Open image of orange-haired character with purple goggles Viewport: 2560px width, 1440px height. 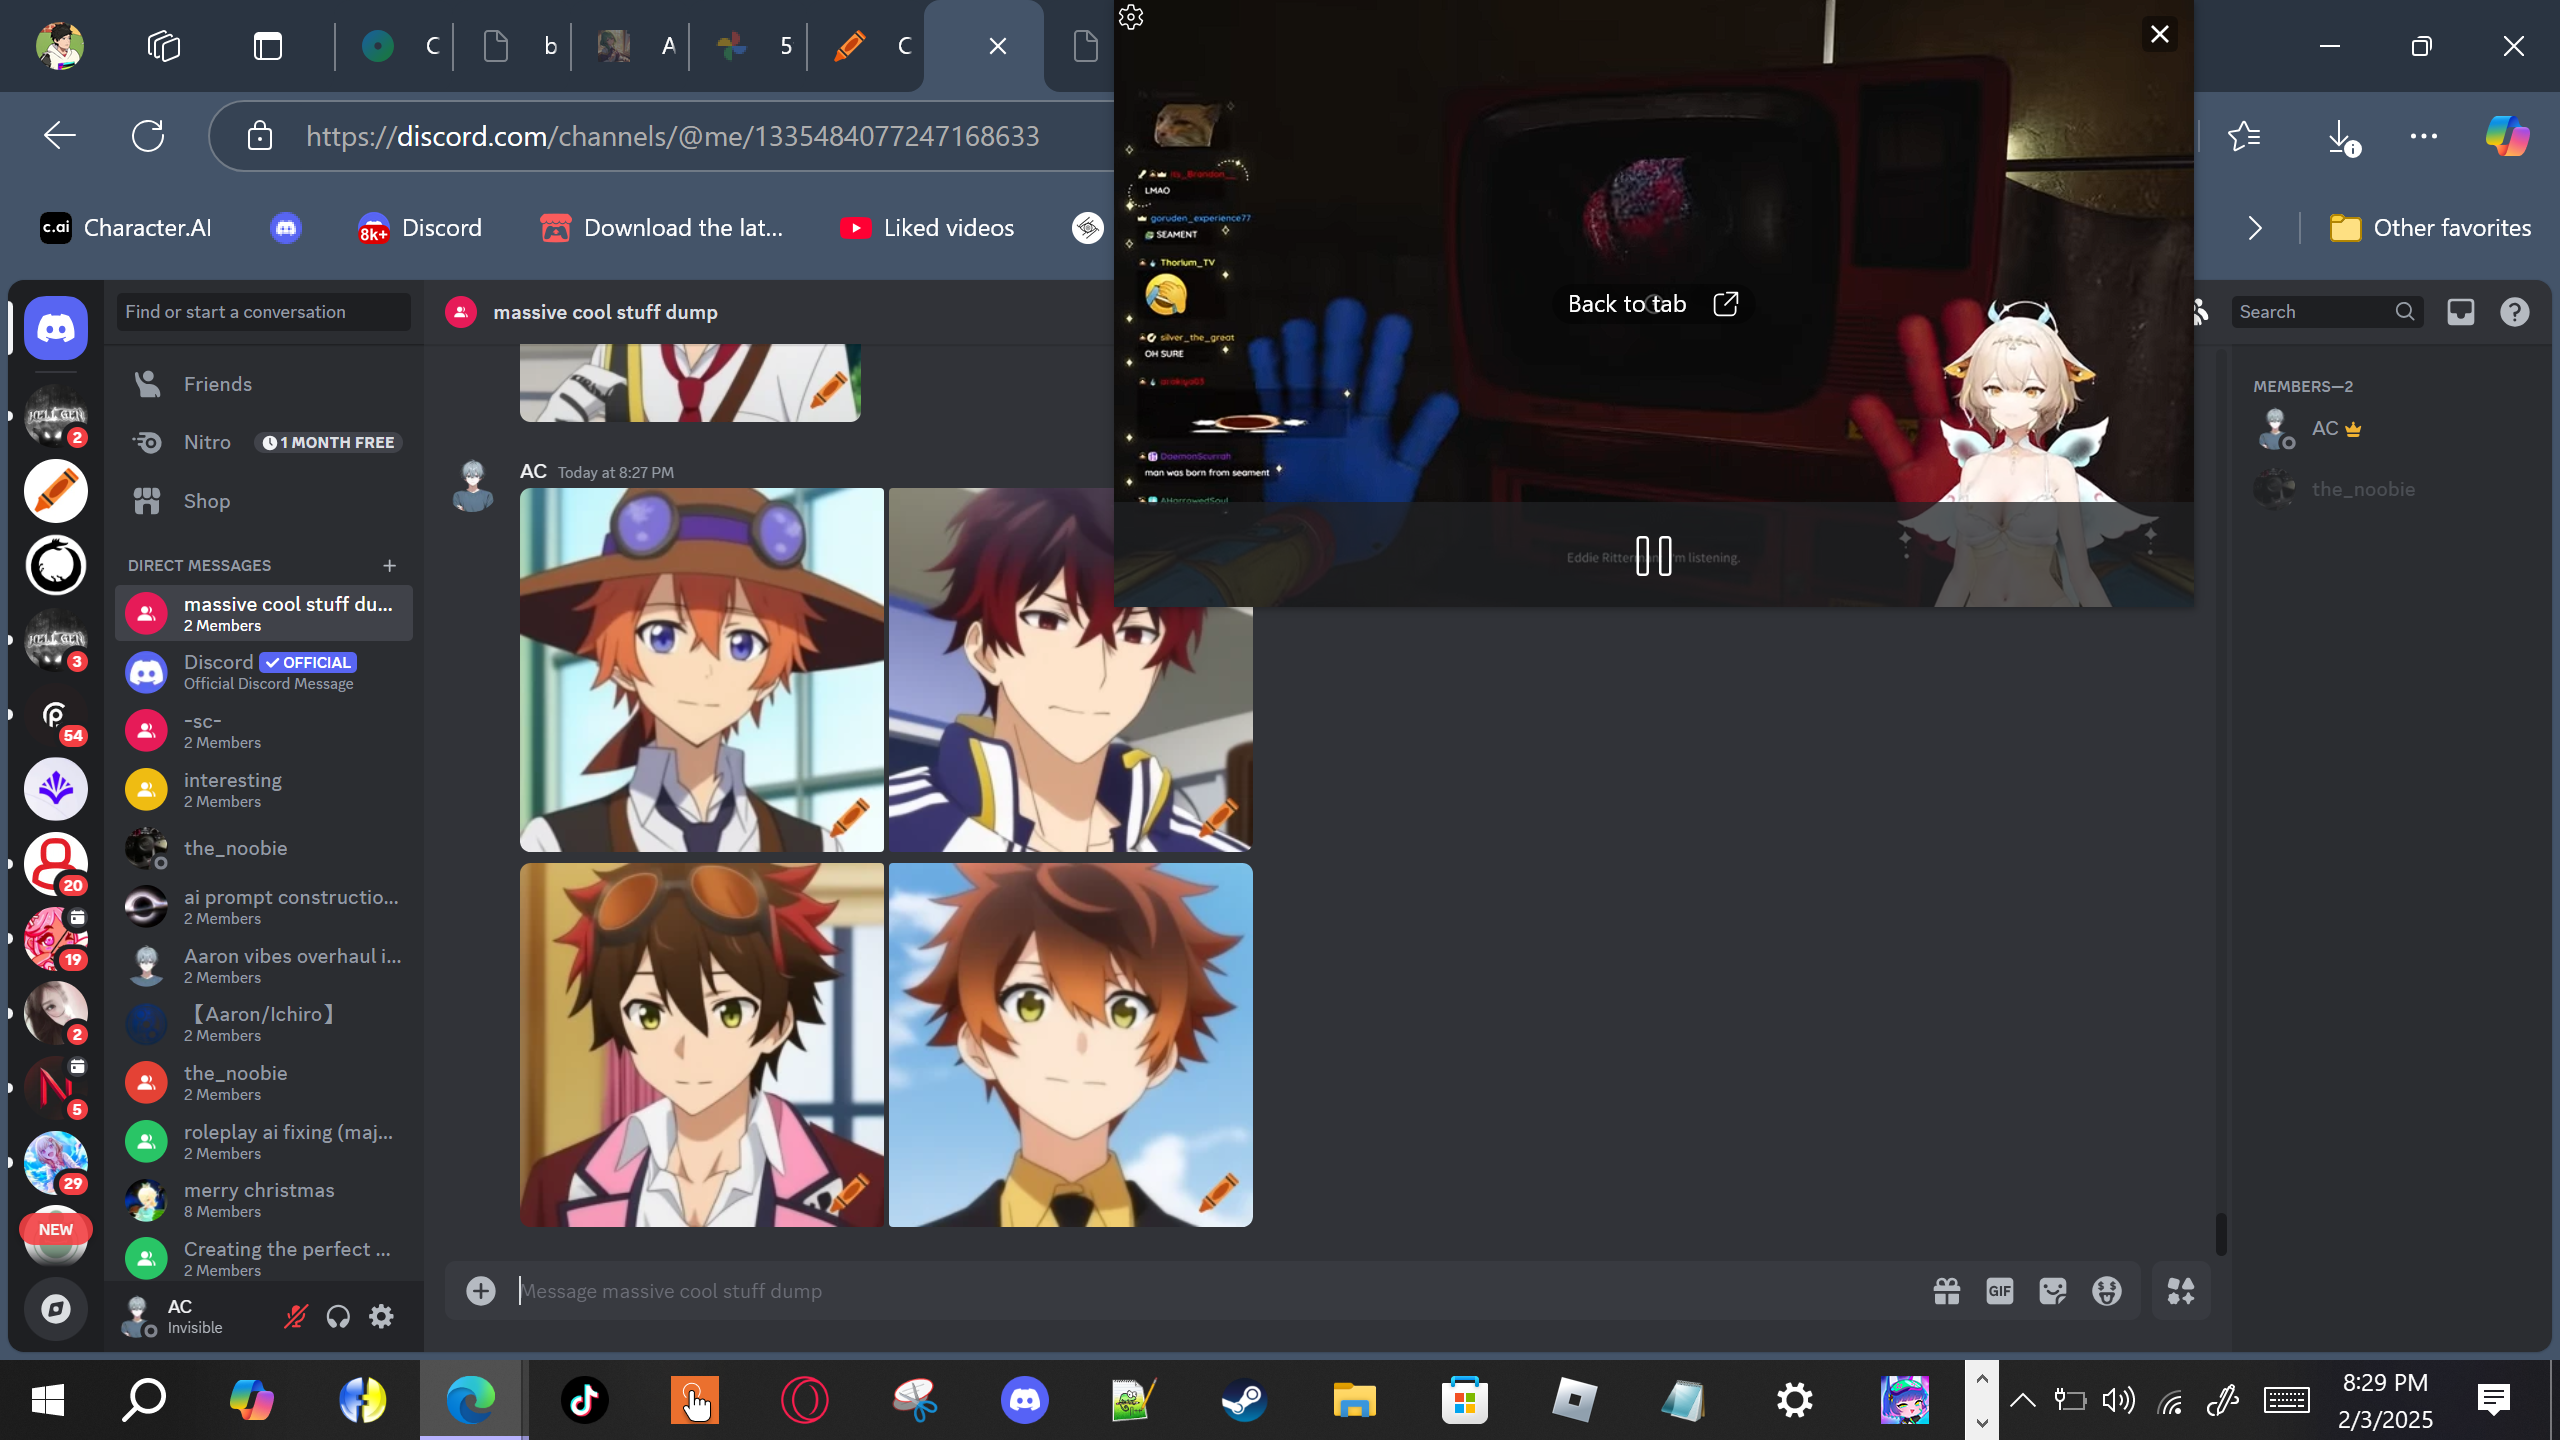coord(702,670)
